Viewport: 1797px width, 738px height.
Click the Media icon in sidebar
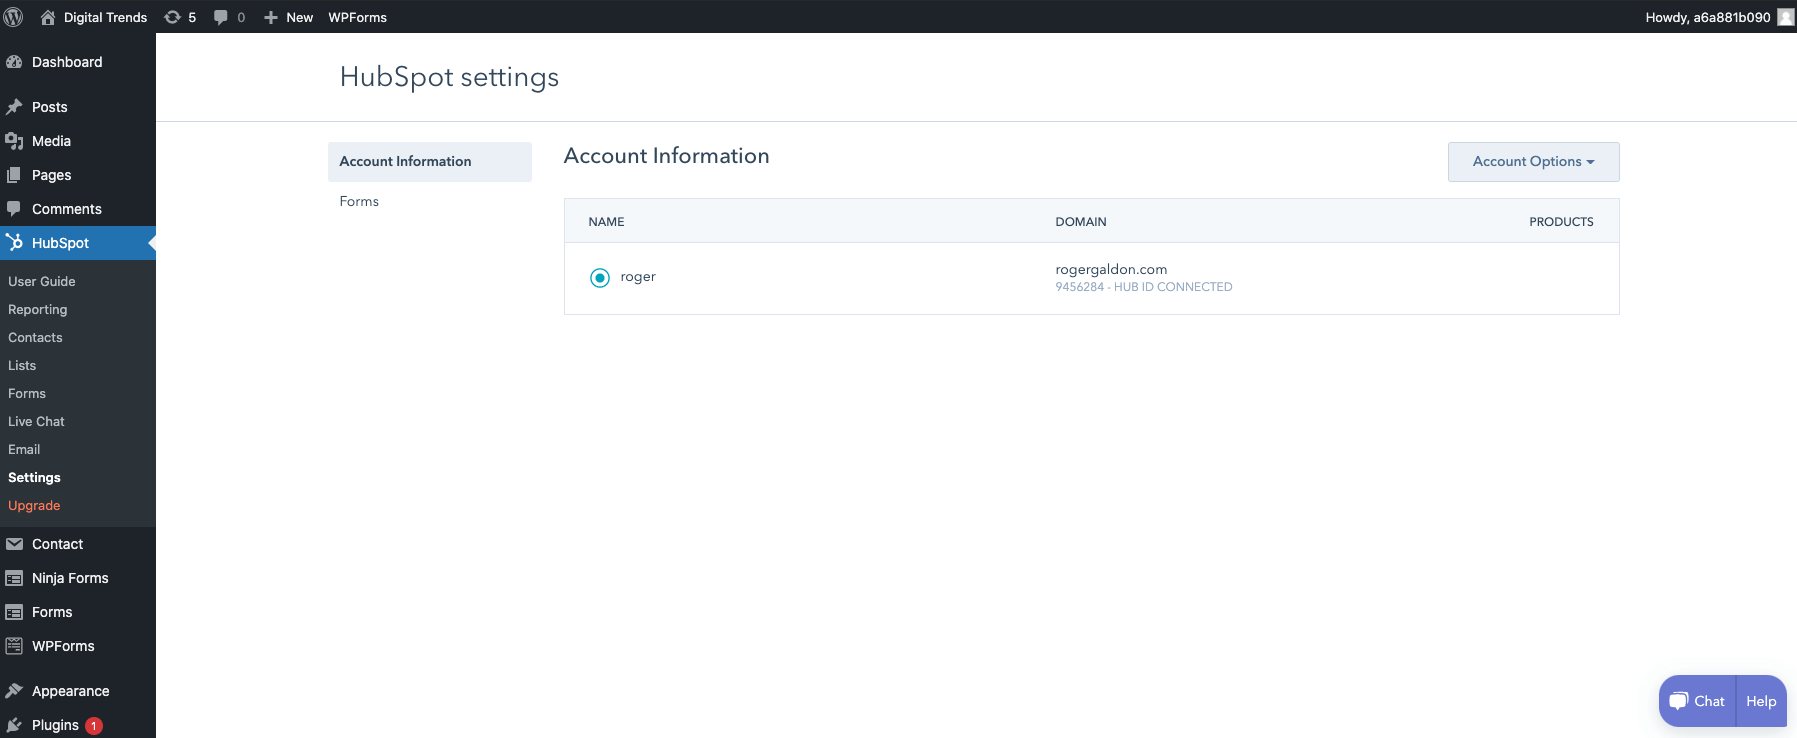click(14, 141)
